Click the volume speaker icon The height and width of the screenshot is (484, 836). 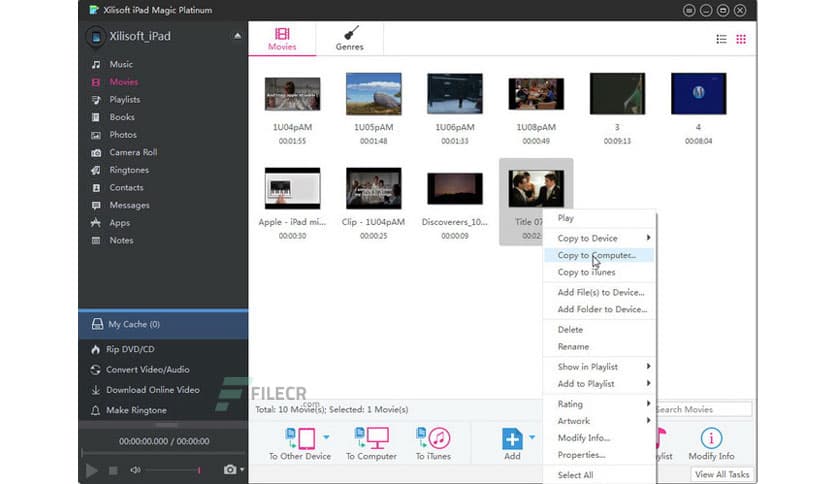tap(135, 470)
